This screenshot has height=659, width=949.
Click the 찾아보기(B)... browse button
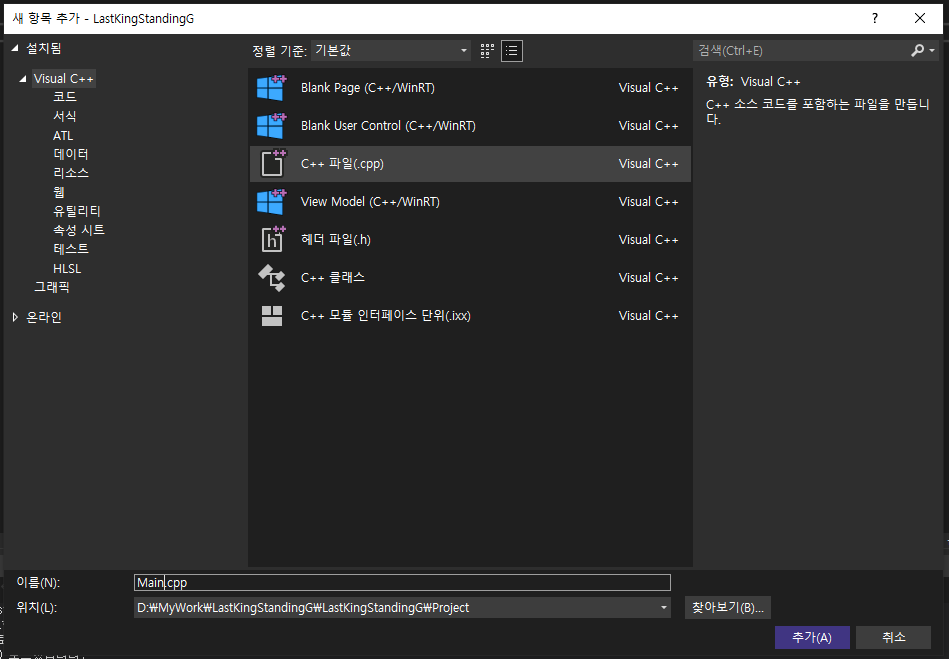727,608
